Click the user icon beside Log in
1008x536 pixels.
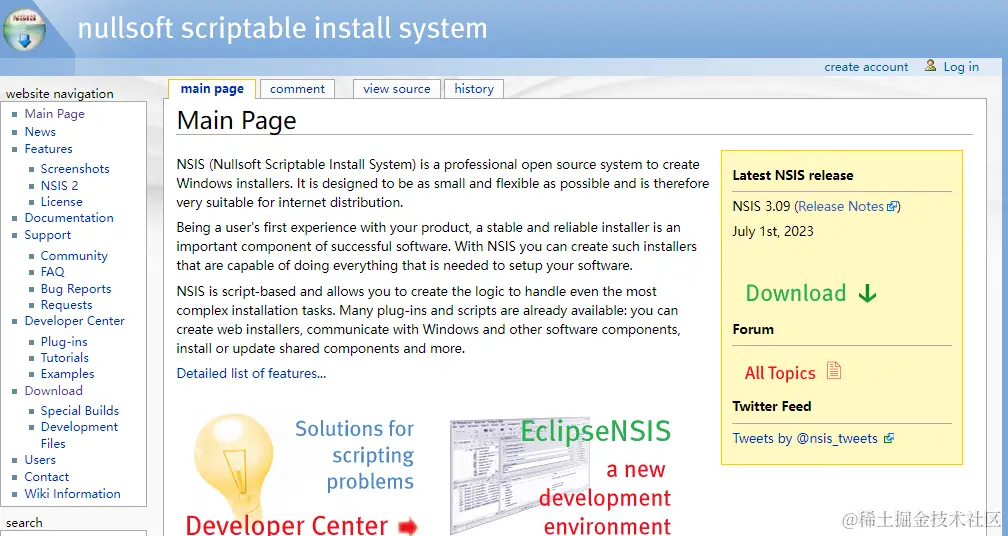pos(930,66)
